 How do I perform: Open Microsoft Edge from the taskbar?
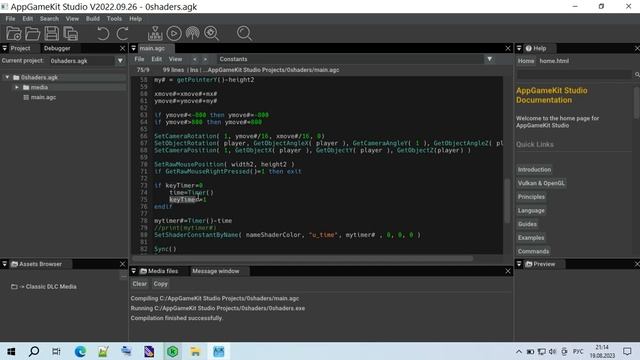[80, 351]
